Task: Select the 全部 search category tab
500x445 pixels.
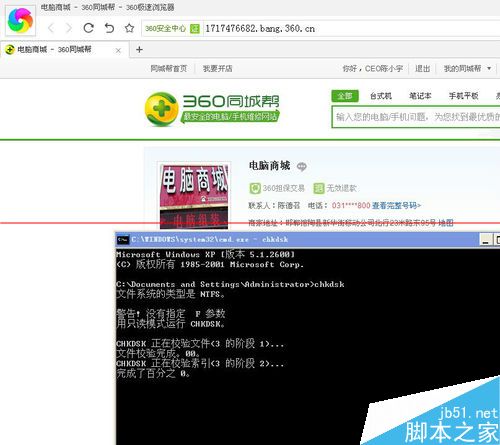Action: (x=345, y=96)
